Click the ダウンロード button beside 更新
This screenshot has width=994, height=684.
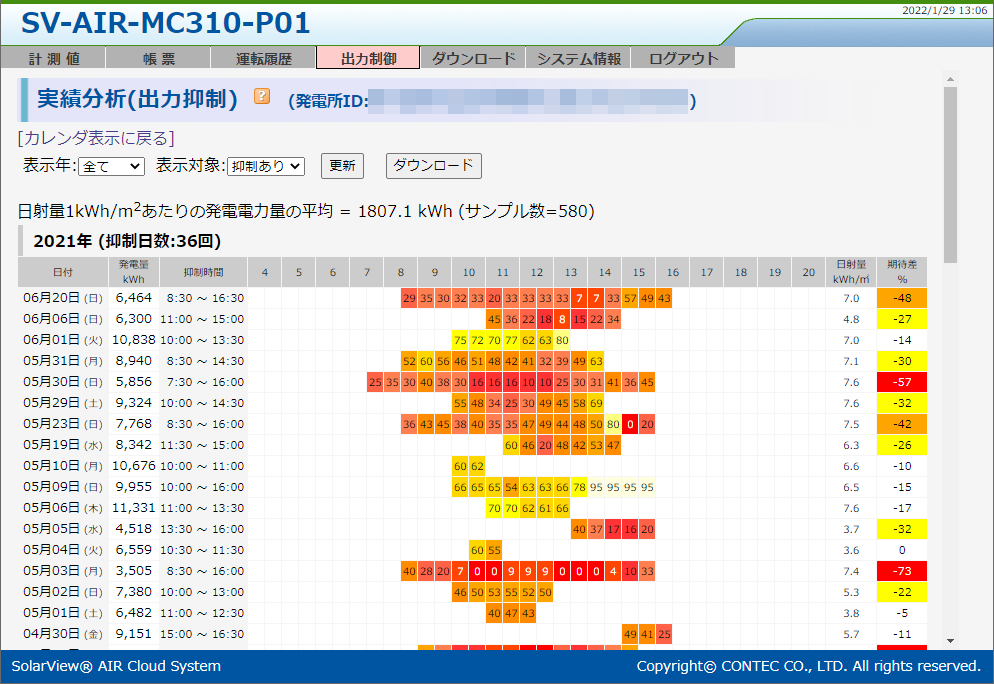pos(433,166)
